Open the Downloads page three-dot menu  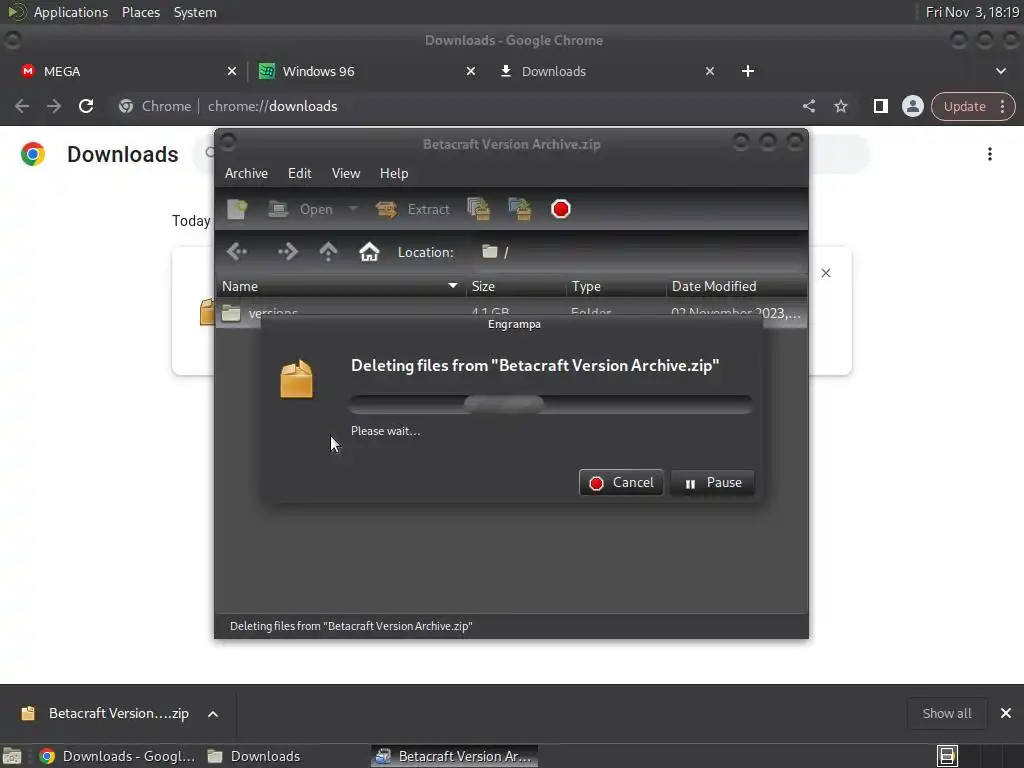(x=990, y=154)
